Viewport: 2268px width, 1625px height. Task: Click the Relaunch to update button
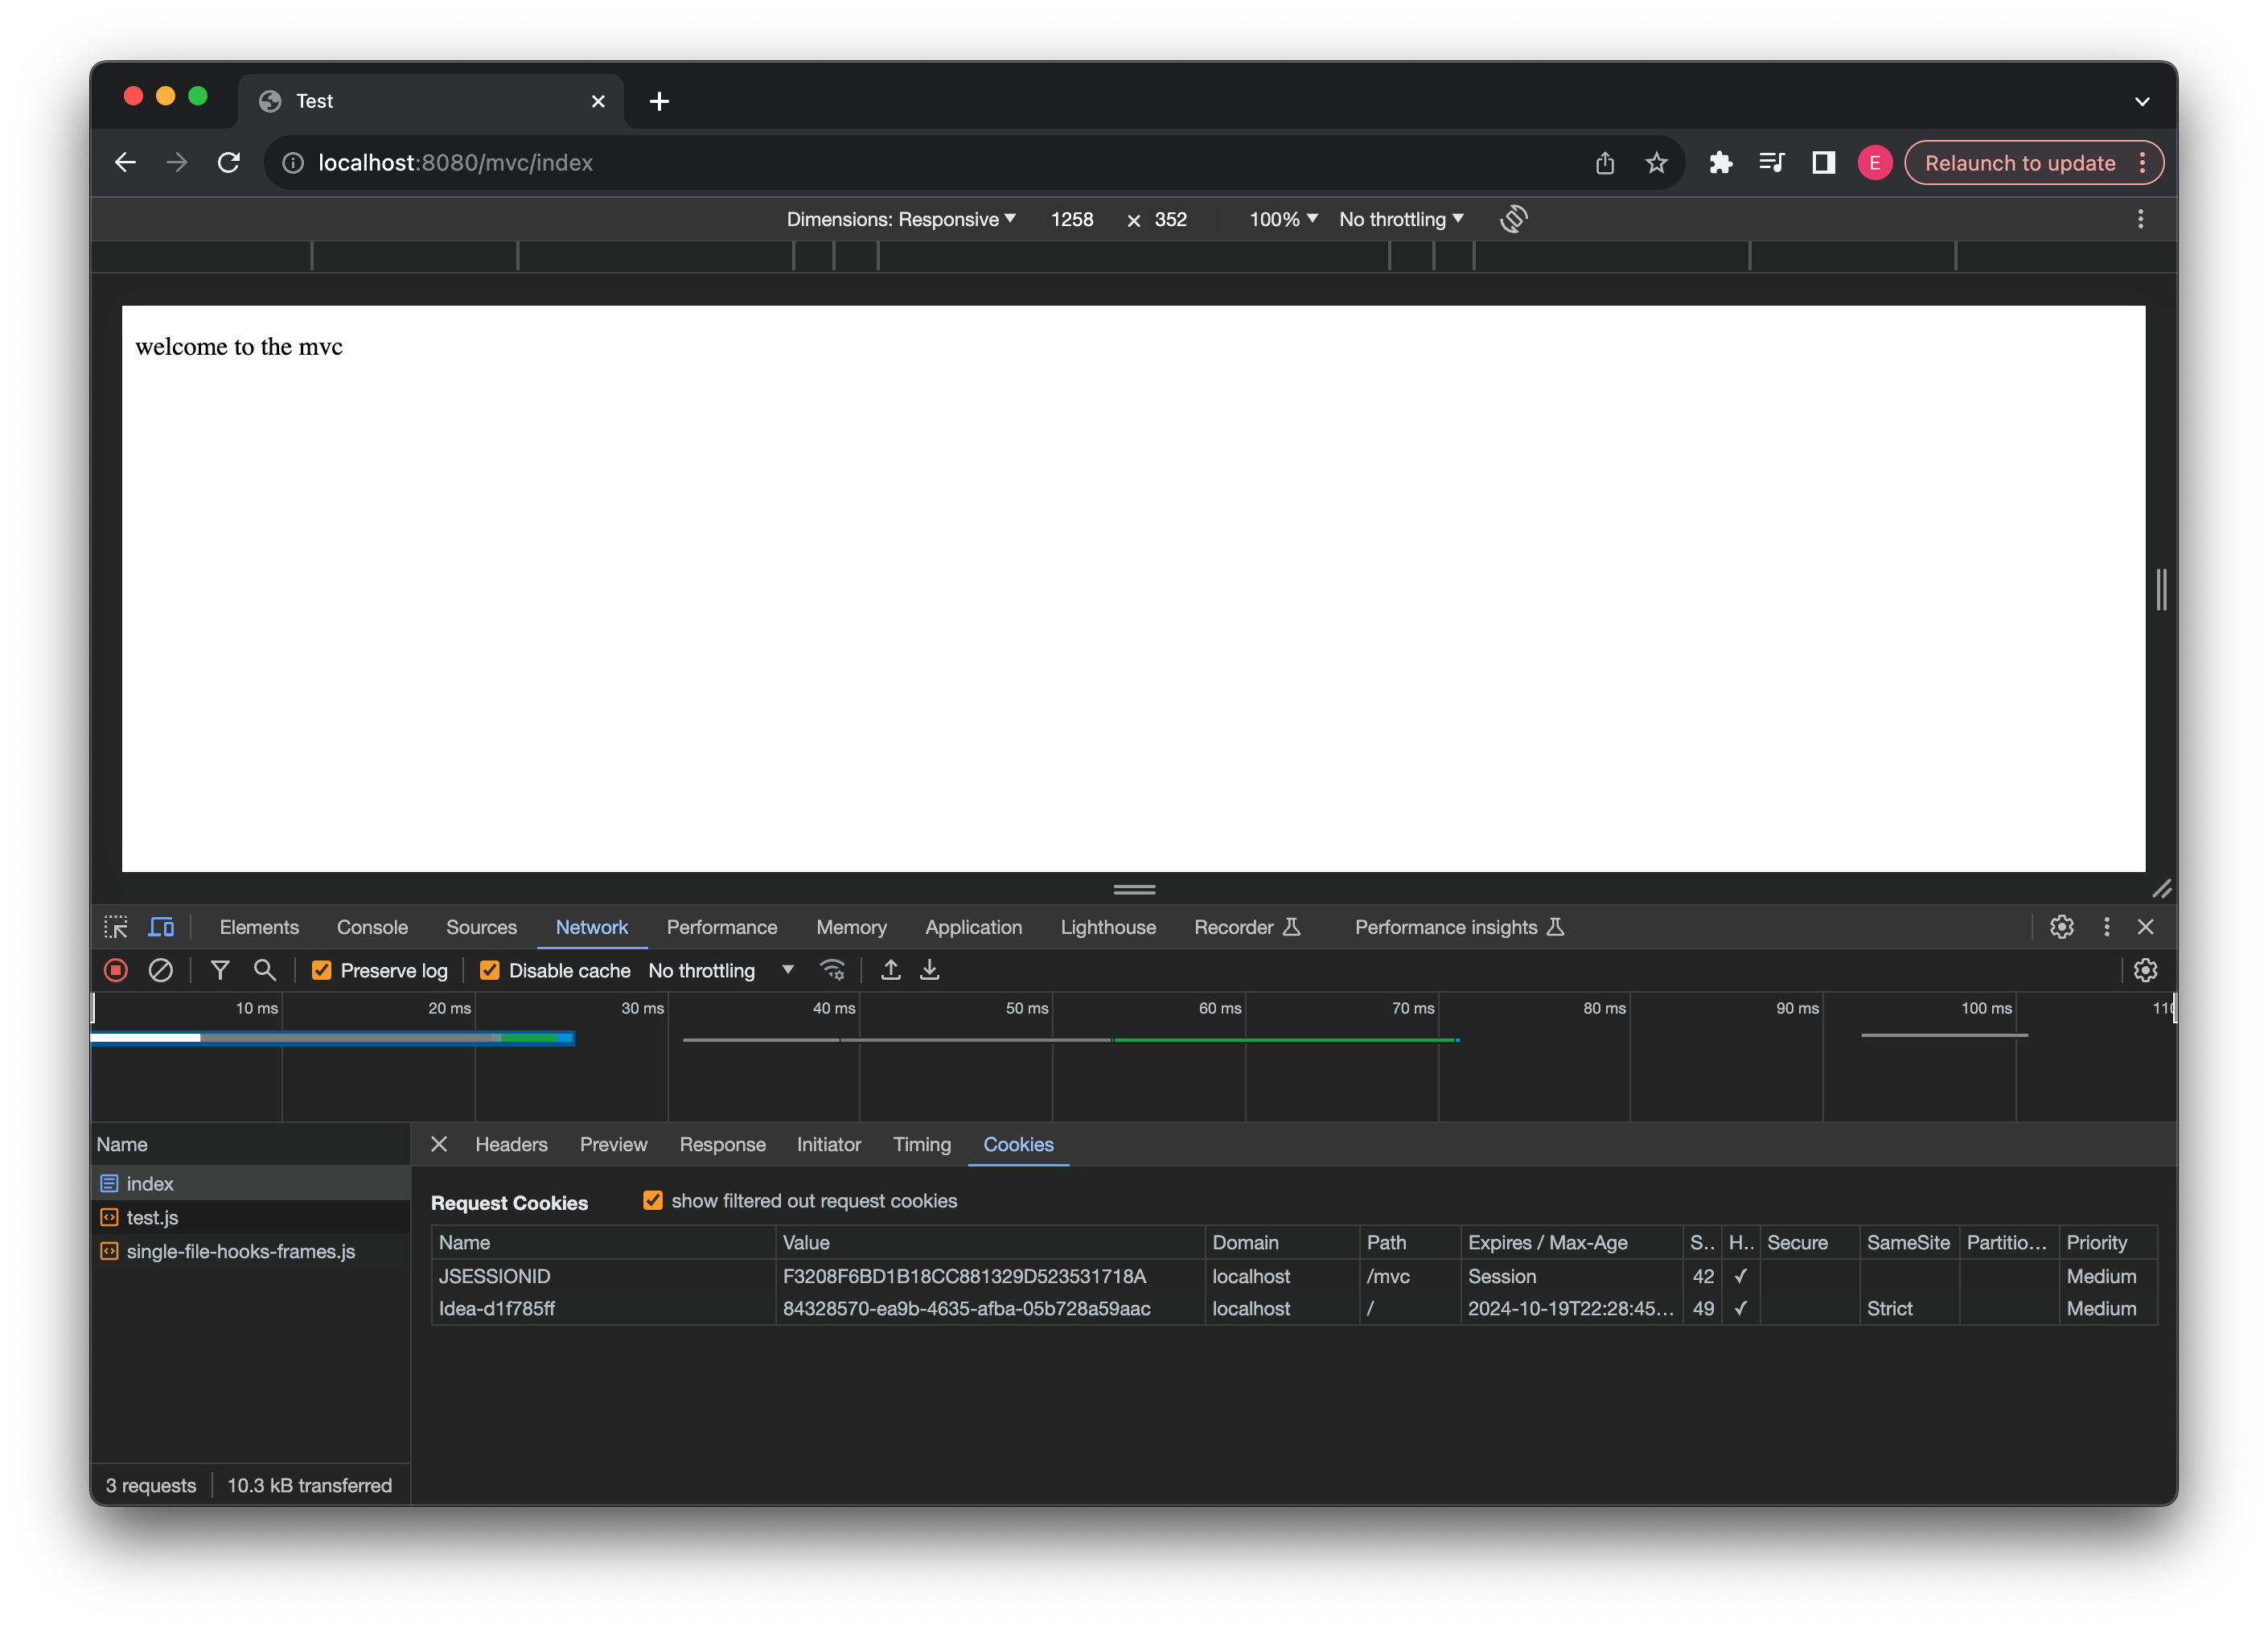2019,163
